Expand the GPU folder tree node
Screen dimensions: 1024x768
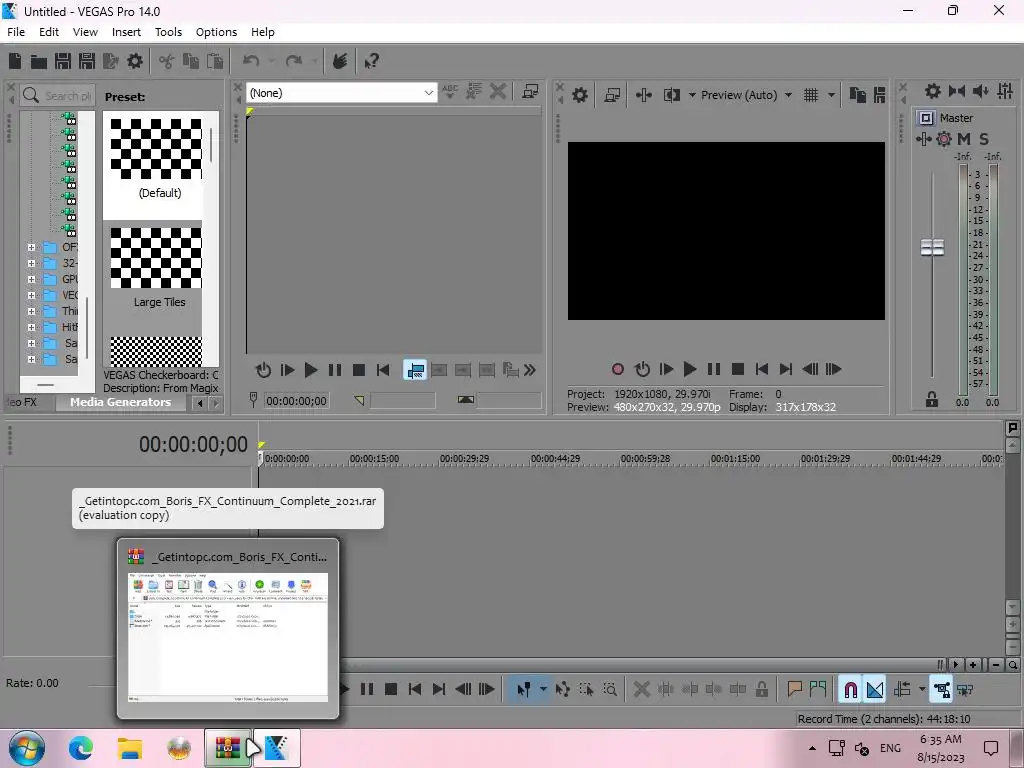coord(31,279)
